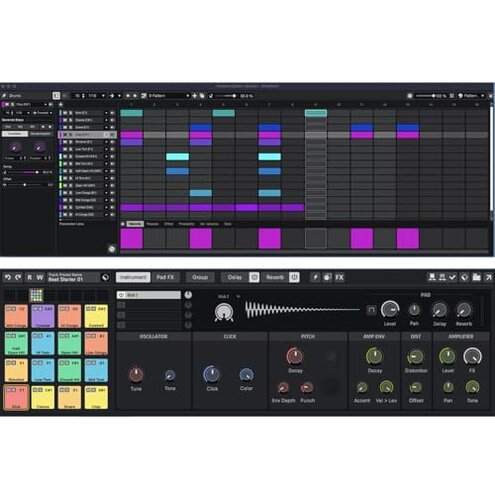The image size is (495, 495).
Task: Click the checkmark icon in drum machine toolbar
Action: pyautogui.click(x=453, y=277)
